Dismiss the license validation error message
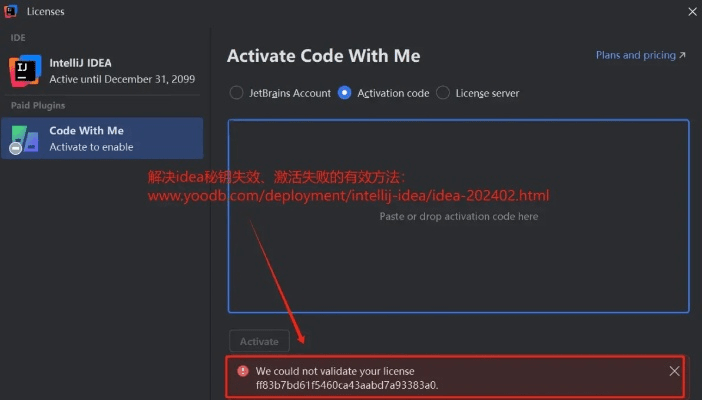The image size is (702, 400). pyautogui.click(x=674, y=371)
